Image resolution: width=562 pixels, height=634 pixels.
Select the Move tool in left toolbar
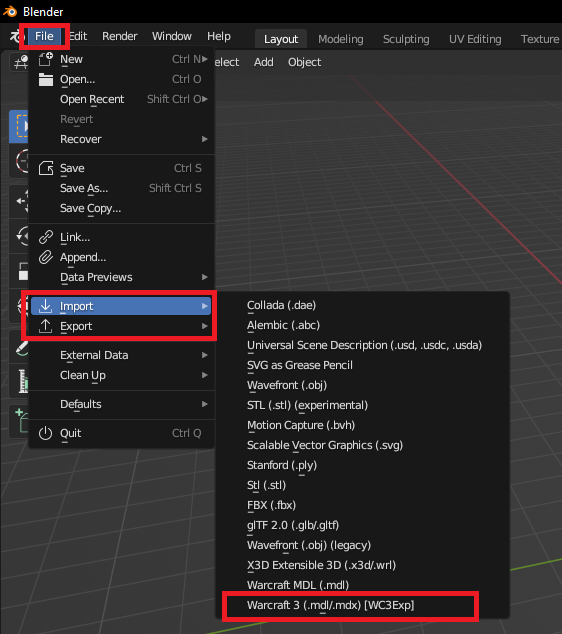(19, 201)
